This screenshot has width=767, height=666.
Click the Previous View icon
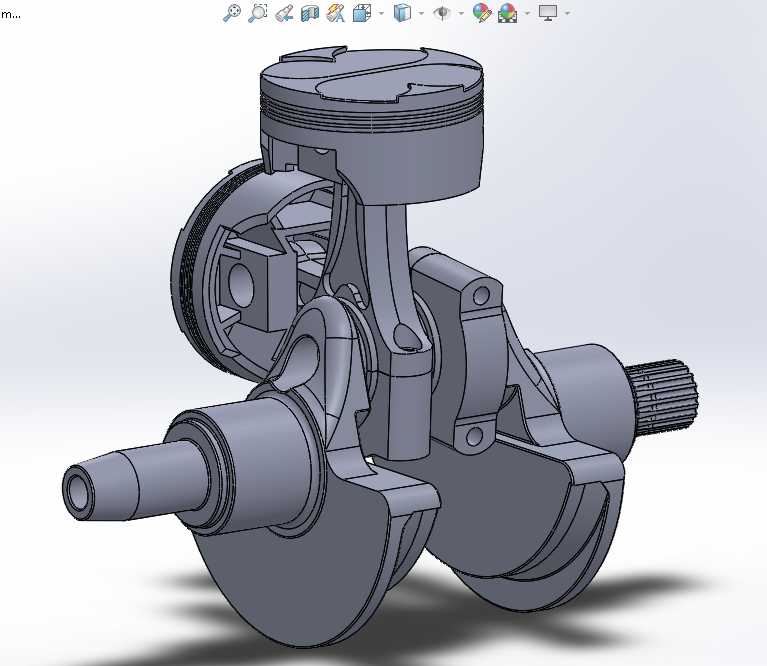pos(284,13)
